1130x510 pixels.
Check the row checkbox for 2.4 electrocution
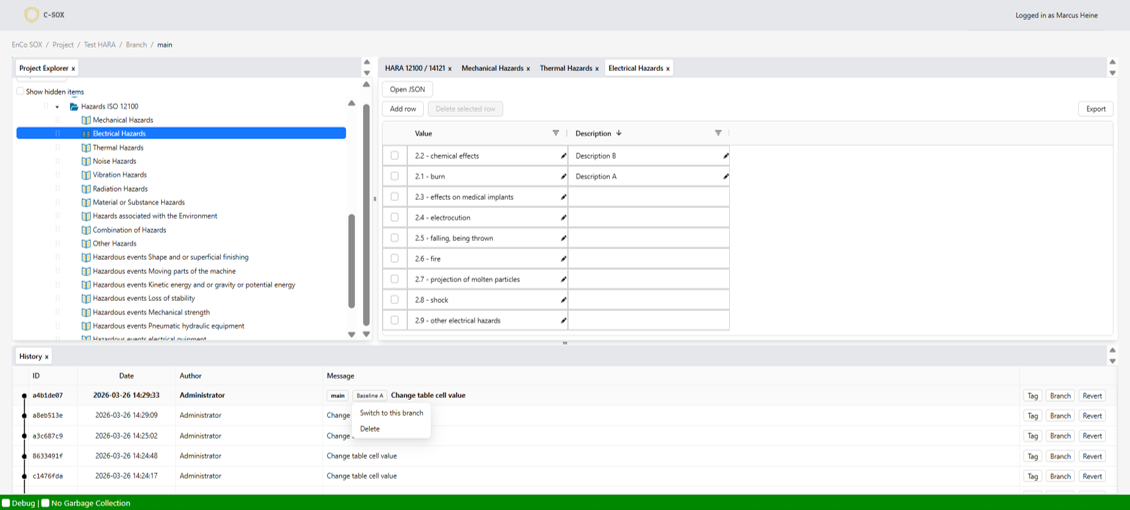394,218
